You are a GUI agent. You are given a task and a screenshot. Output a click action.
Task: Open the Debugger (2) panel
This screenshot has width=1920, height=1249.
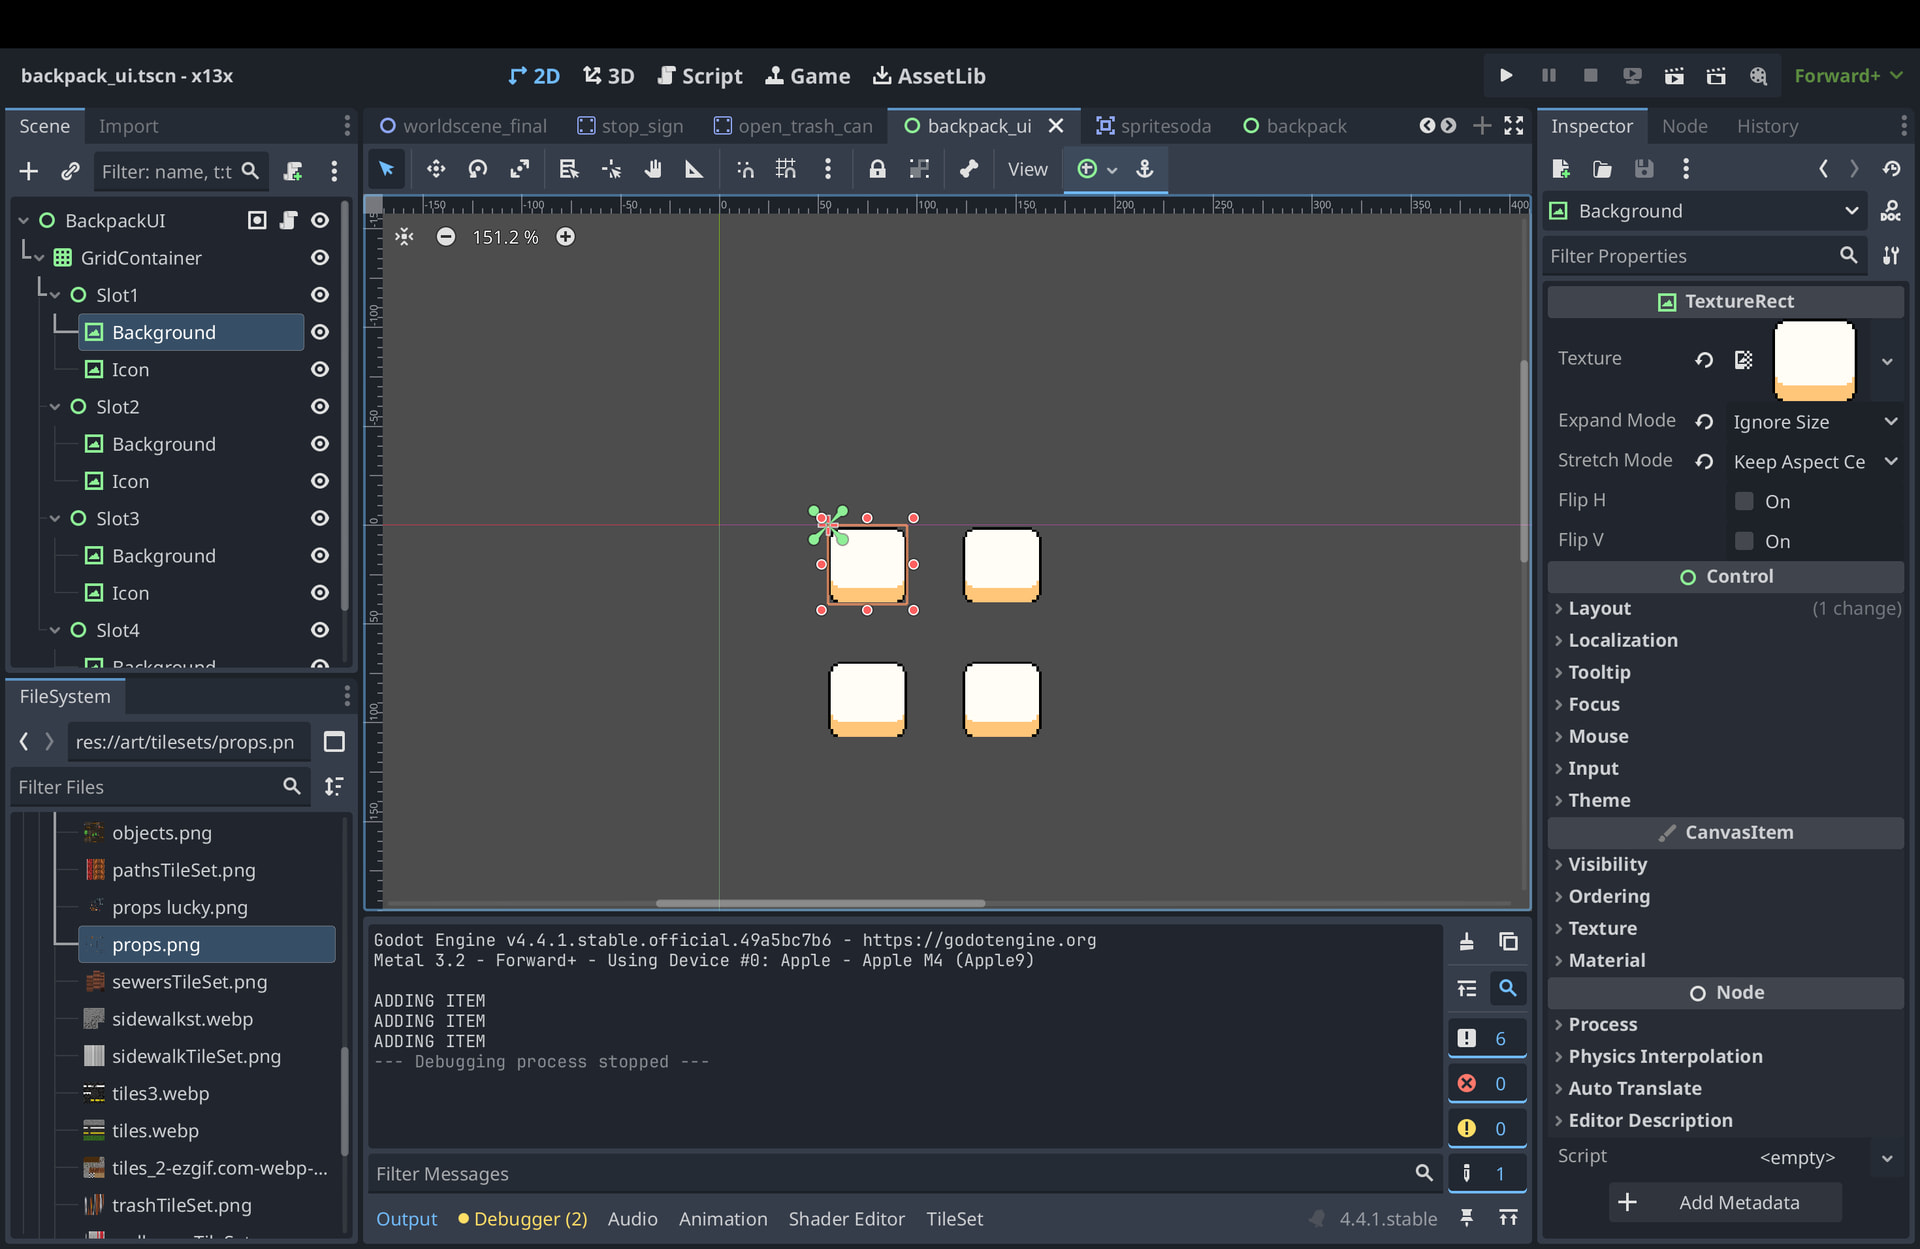523,1219
